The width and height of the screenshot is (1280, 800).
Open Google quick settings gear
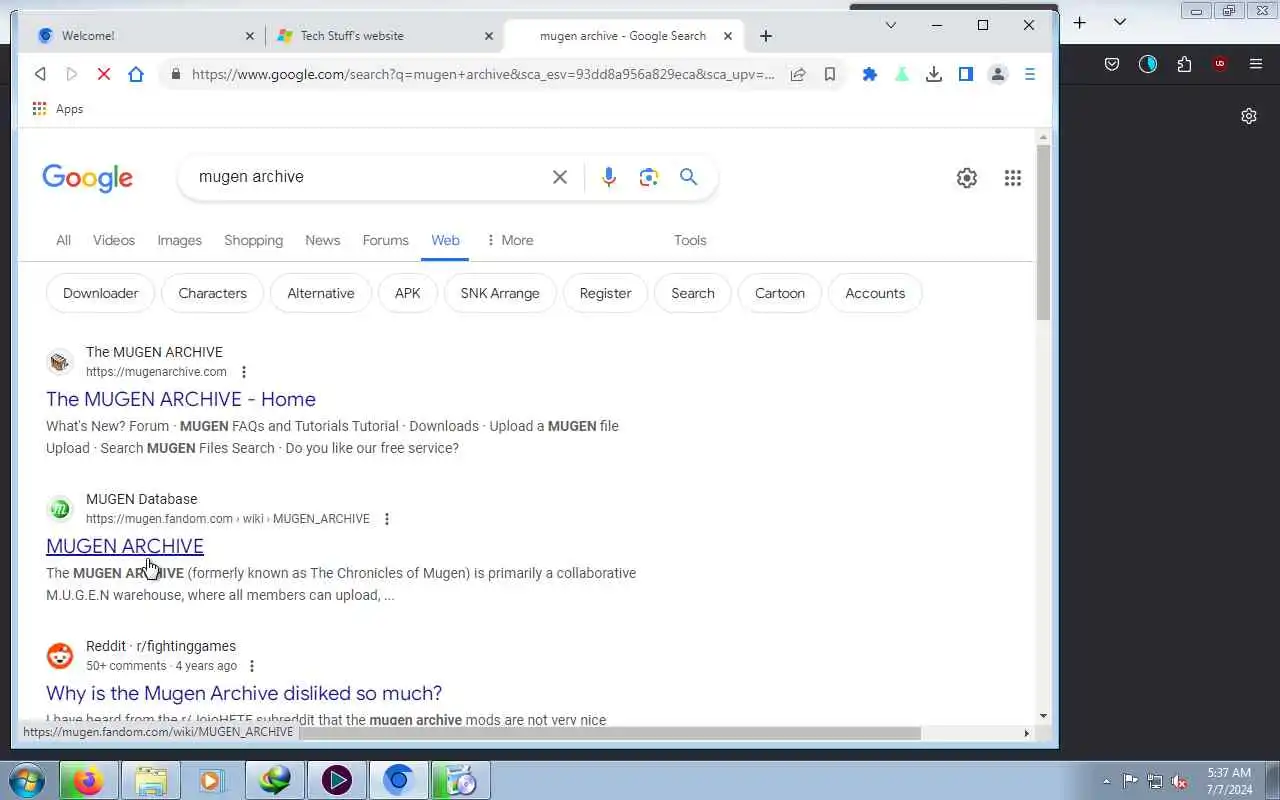coord(967,178)
